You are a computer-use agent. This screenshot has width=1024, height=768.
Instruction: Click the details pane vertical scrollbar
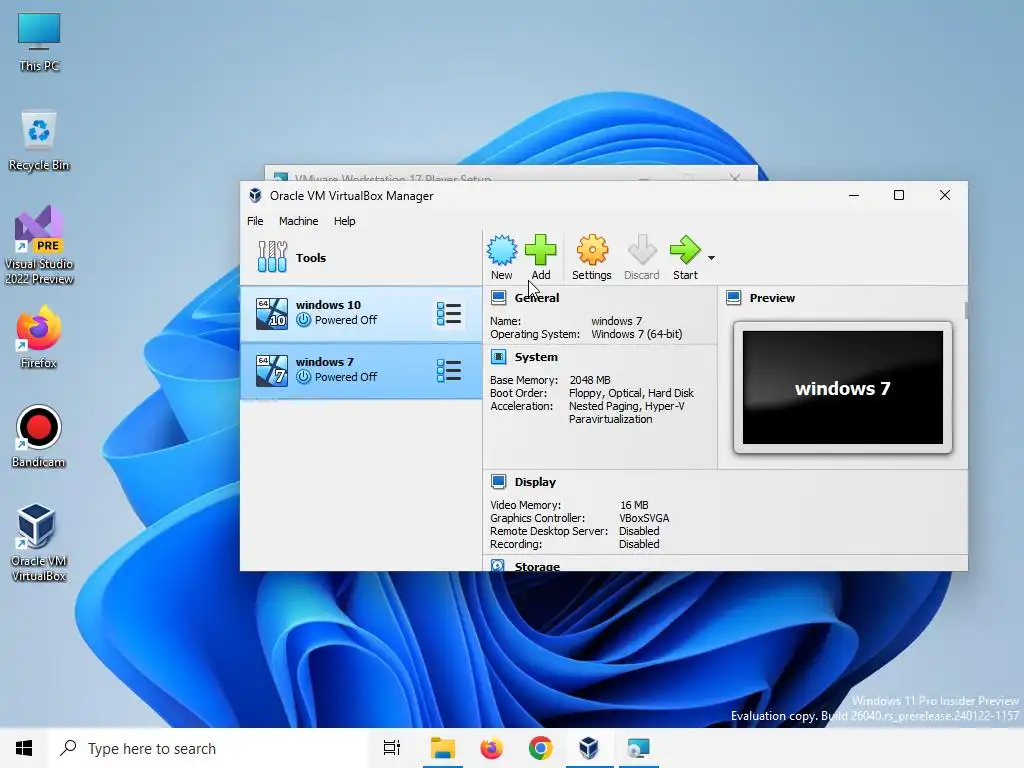(966, 310)
